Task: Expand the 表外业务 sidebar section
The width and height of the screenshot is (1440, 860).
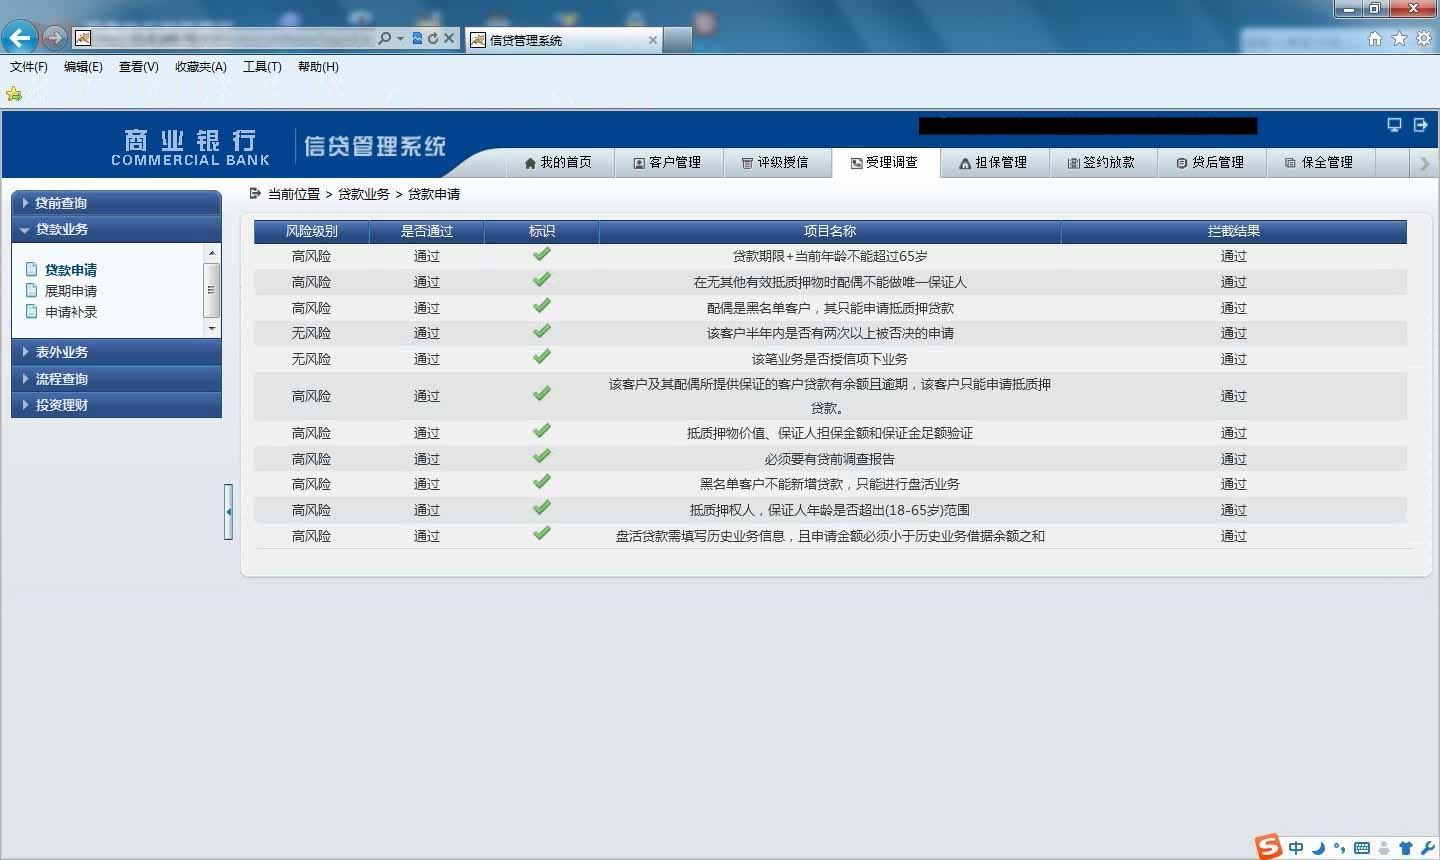Action: 116,352
